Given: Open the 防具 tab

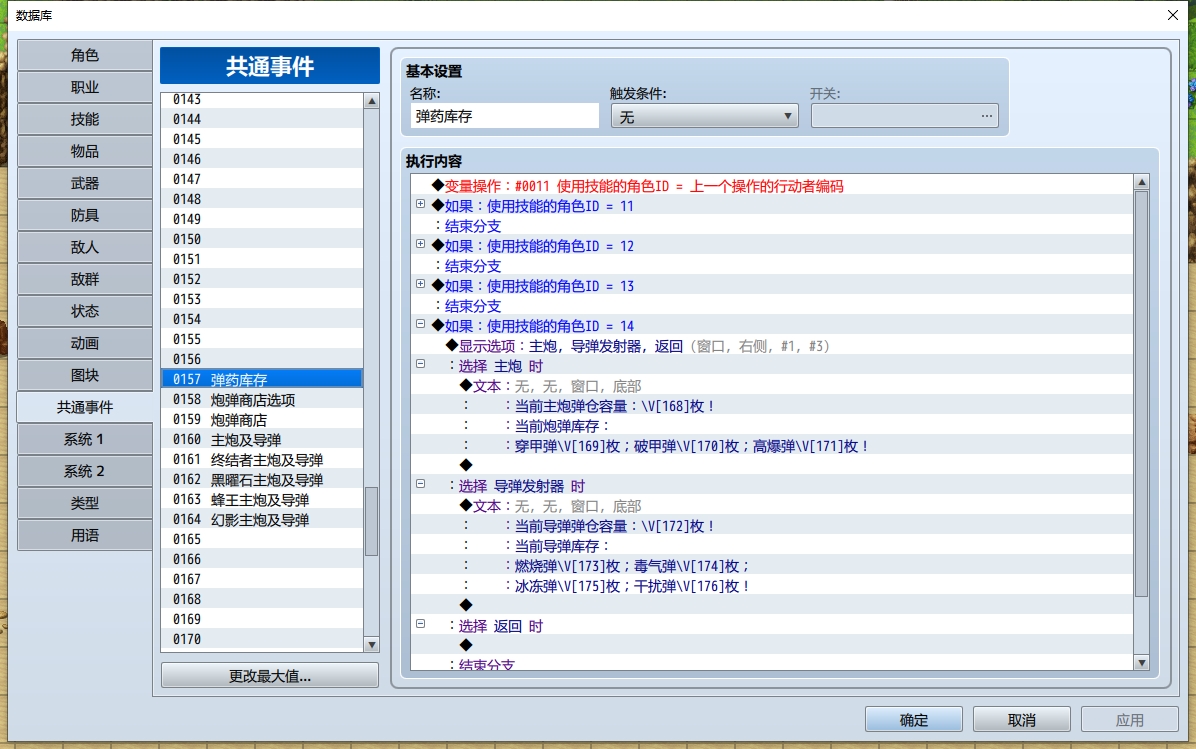Looking at the screenshot, I should (x=85, y=216).
